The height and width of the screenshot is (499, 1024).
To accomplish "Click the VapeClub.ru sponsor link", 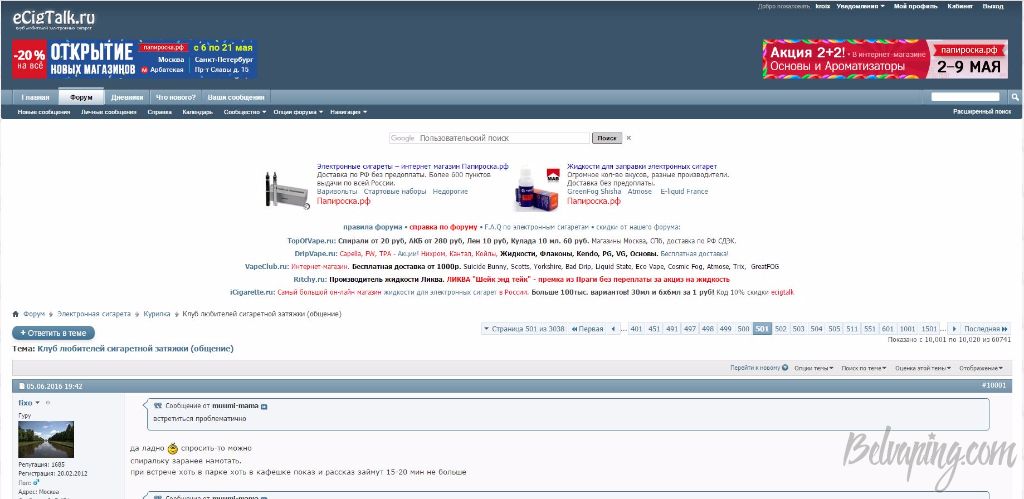I will pyautogui.click(x=266, y=266).
